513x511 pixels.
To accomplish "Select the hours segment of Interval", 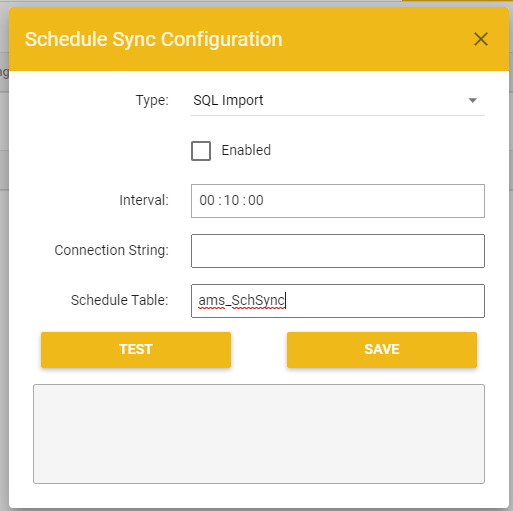I will tap(207, 200).
